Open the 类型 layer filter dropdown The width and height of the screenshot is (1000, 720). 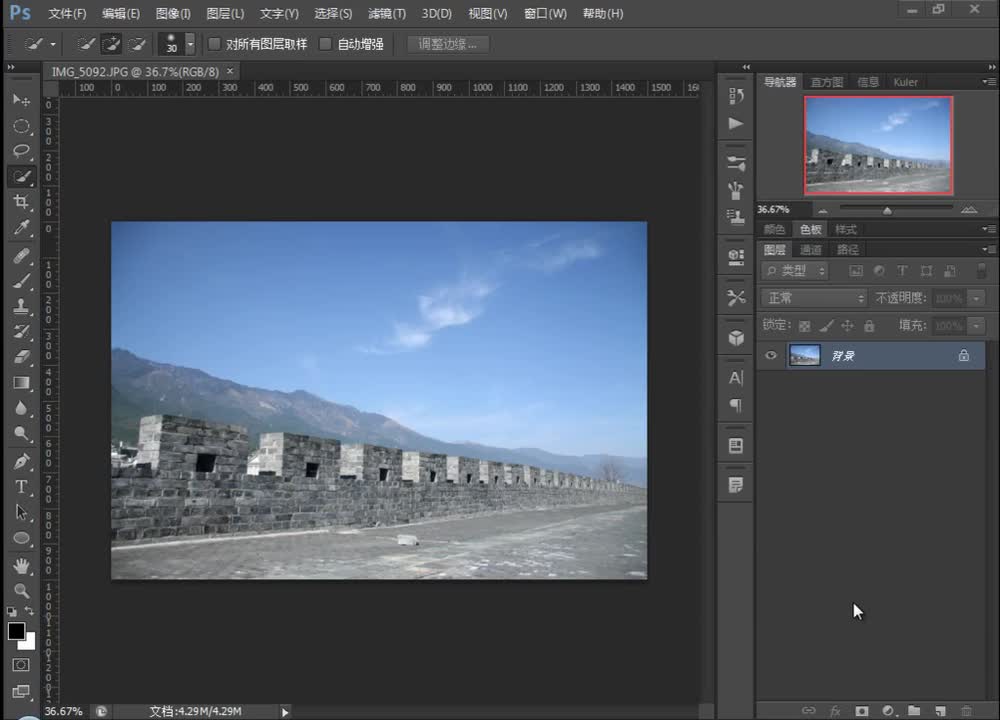(796, 271)
